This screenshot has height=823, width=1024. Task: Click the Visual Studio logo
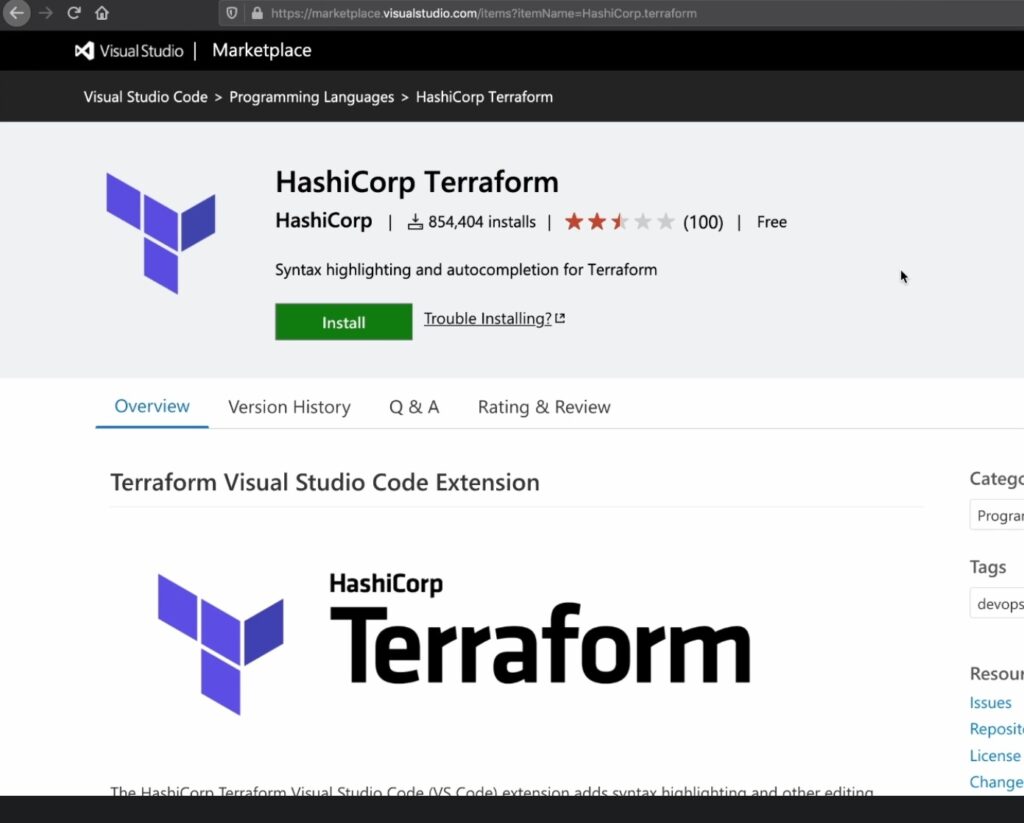(129, 51)
